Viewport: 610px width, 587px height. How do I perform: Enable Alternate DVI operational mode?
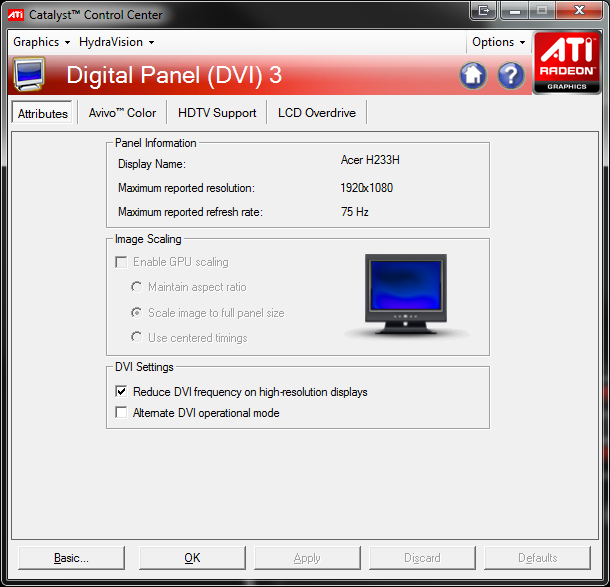122,413
